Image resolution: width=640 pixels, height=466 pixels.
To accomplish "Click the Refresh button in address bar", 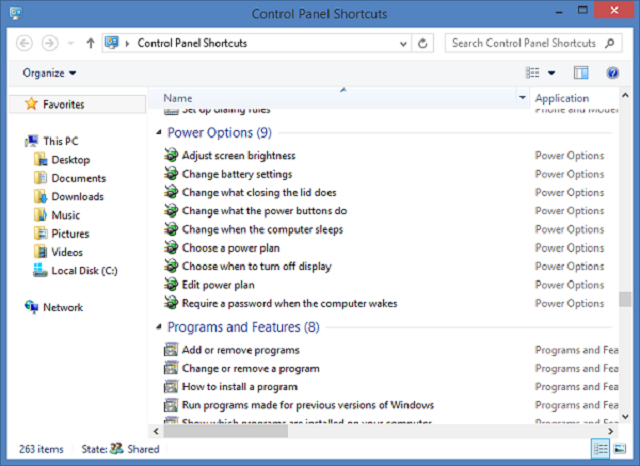I will click(423, 43).
